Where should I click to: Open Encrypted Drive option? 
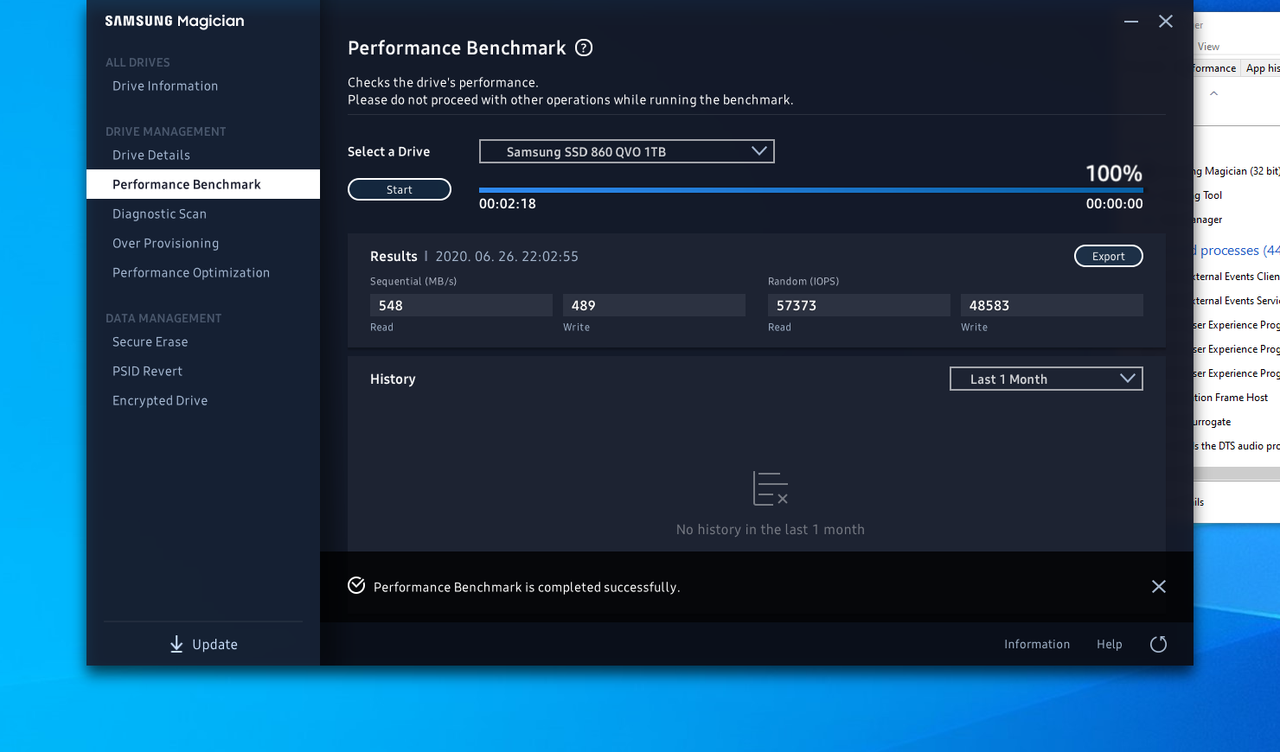pos(160,400)
